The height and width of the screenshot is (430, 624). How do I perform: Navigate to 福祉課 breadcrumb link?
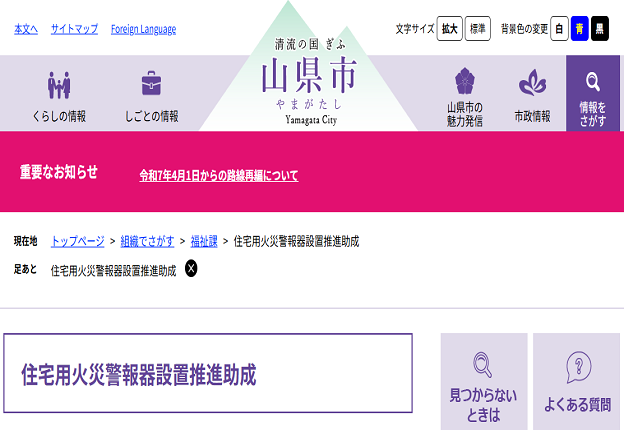[204, 241]
